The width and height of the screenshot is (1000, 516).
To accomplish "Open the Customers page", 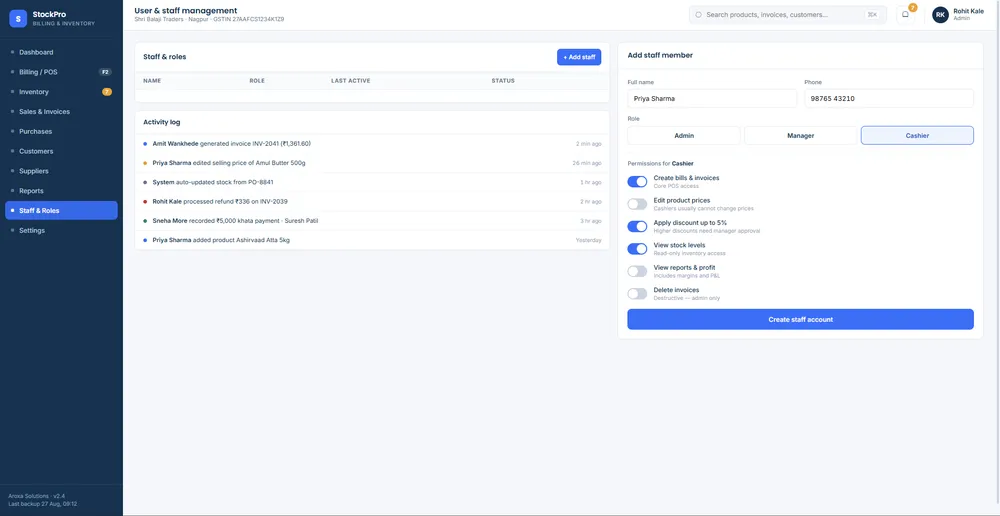I will tap(61, 151).
